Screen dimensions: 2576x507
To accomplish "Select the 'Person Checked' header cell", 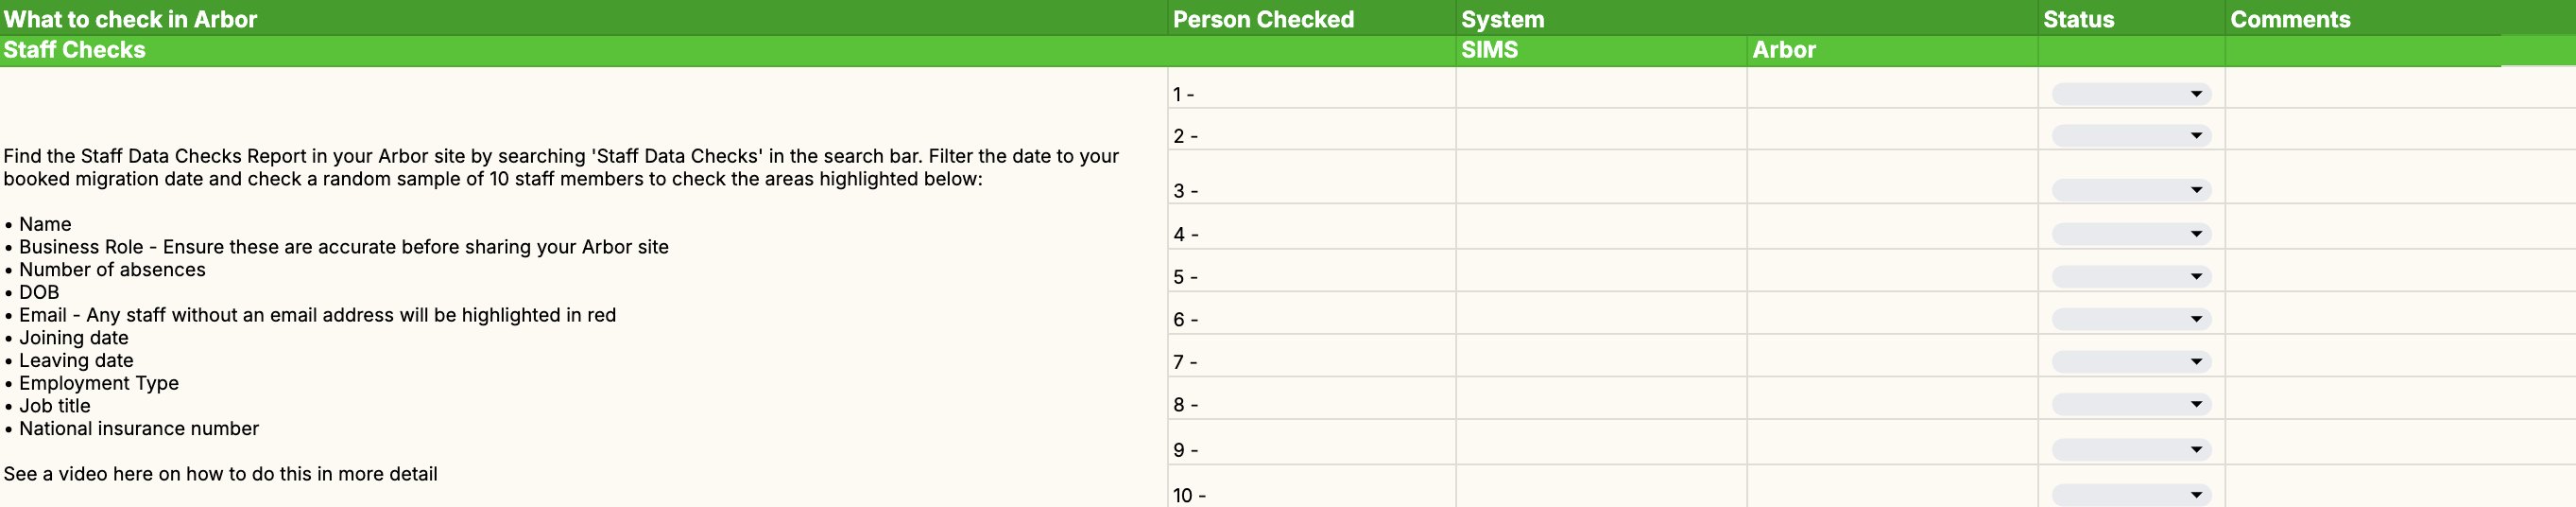I will click(x=1310, y=19).
